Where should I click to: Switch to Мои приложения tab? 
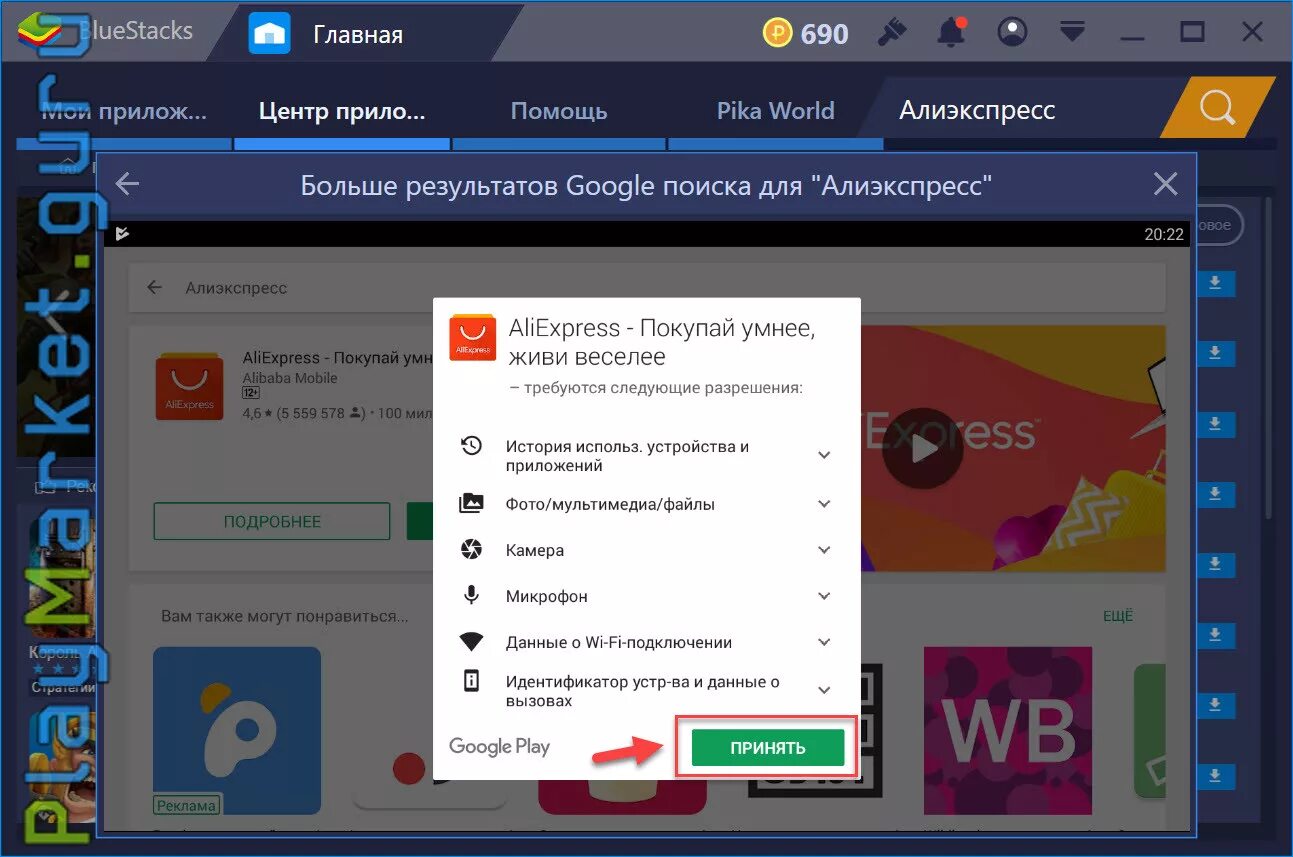coord(125,111)
